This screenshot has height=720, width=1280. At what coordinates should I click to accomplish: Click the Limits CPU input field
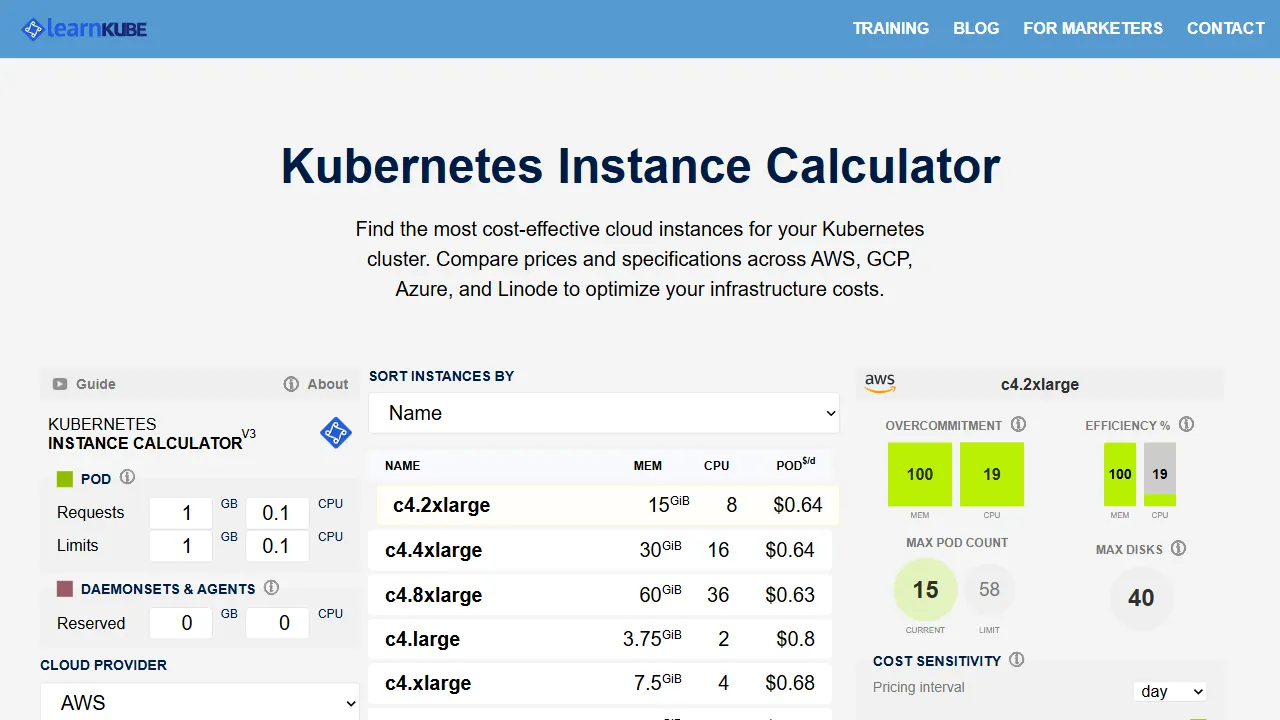[x=278, y=546]
